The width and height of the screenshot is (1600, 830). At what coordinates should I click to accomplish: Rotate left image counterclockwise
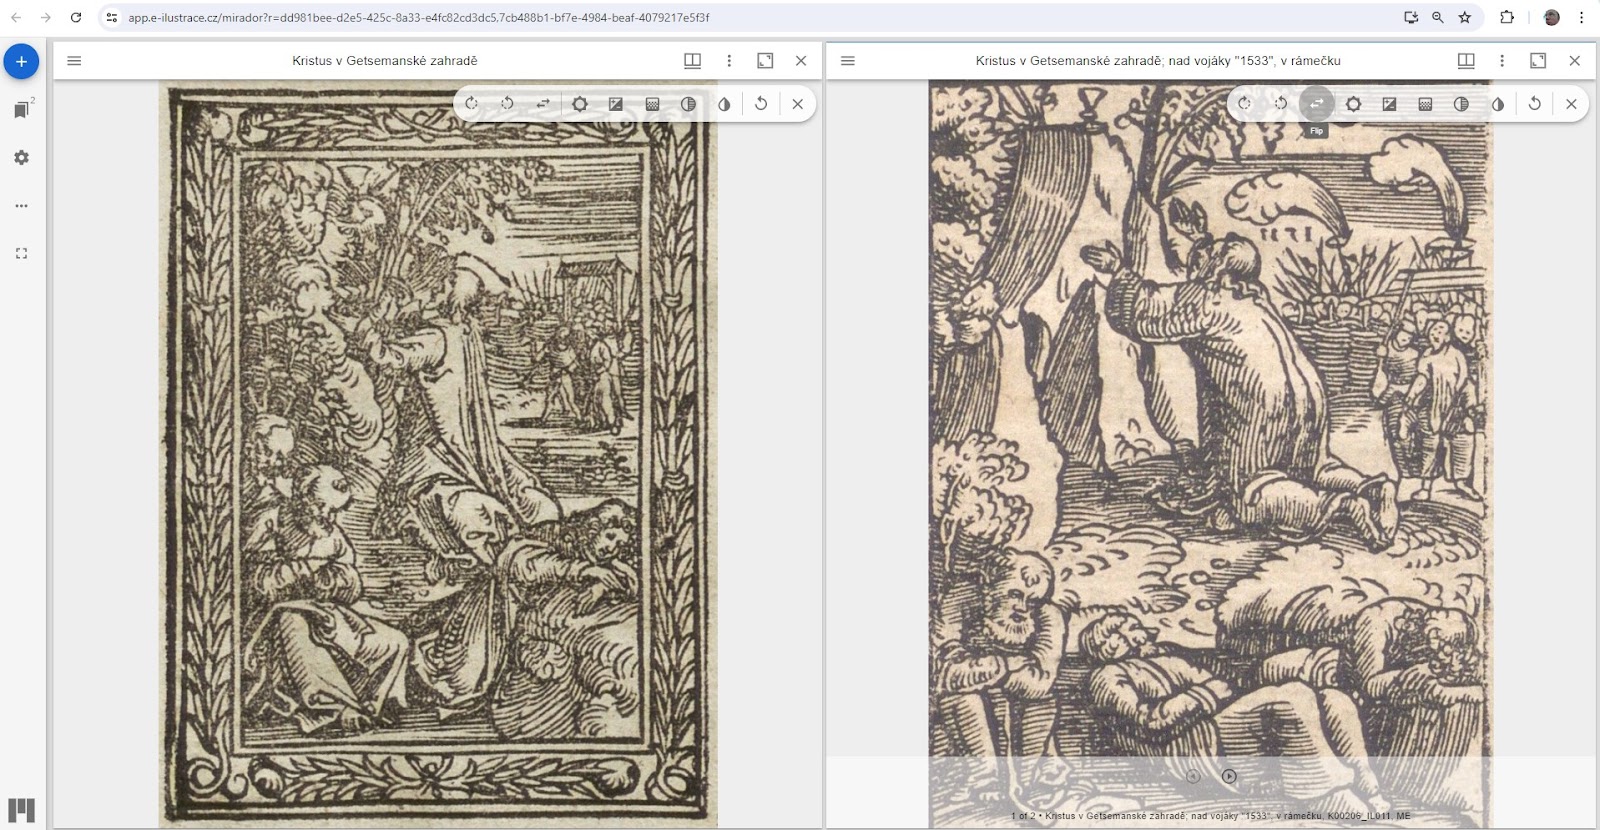(507, 104)
